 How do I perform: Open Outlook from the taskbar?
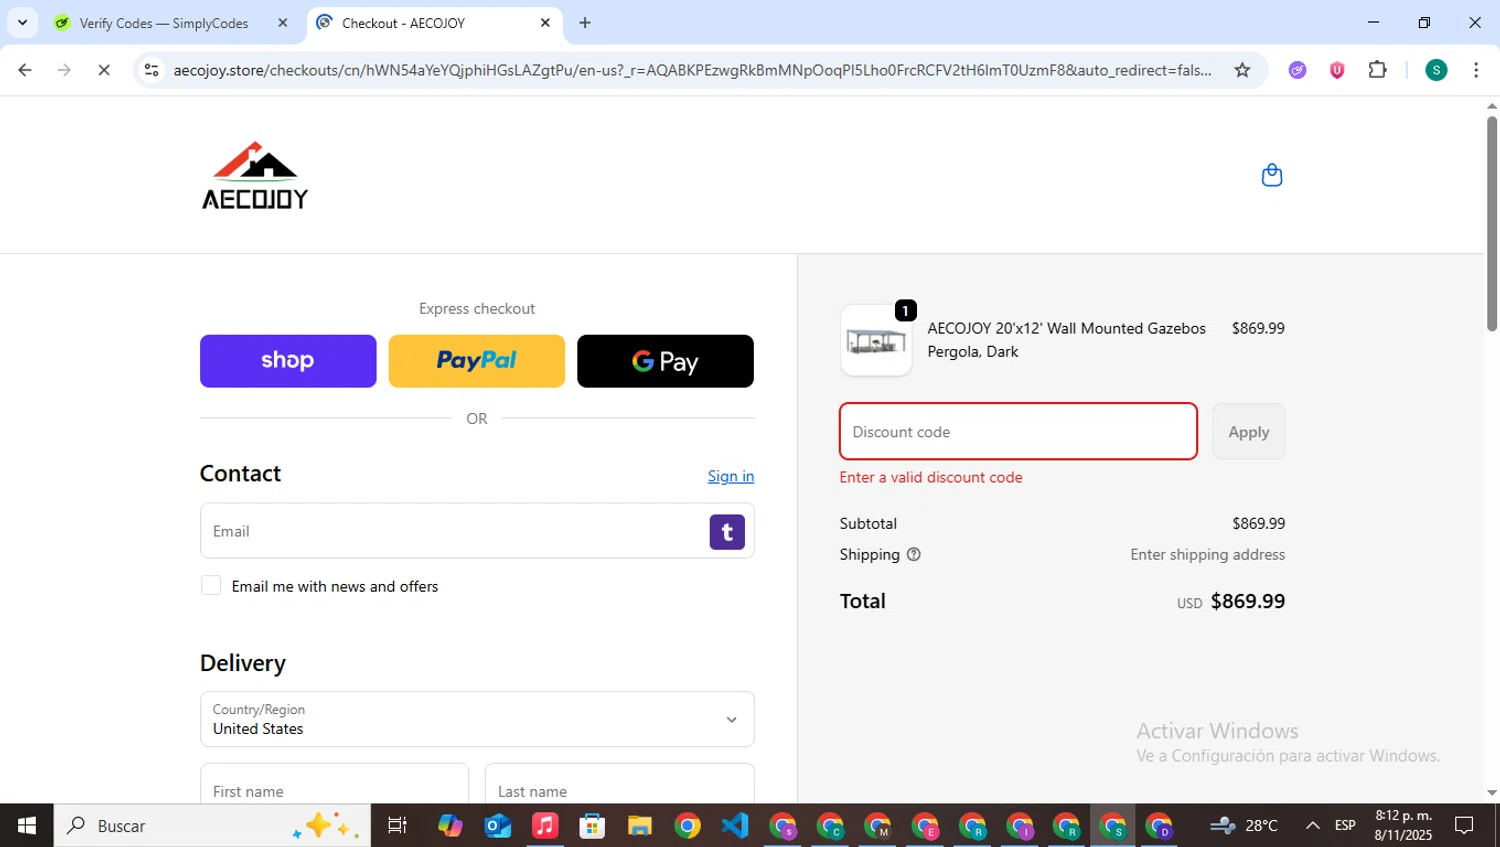pos(498,826)
